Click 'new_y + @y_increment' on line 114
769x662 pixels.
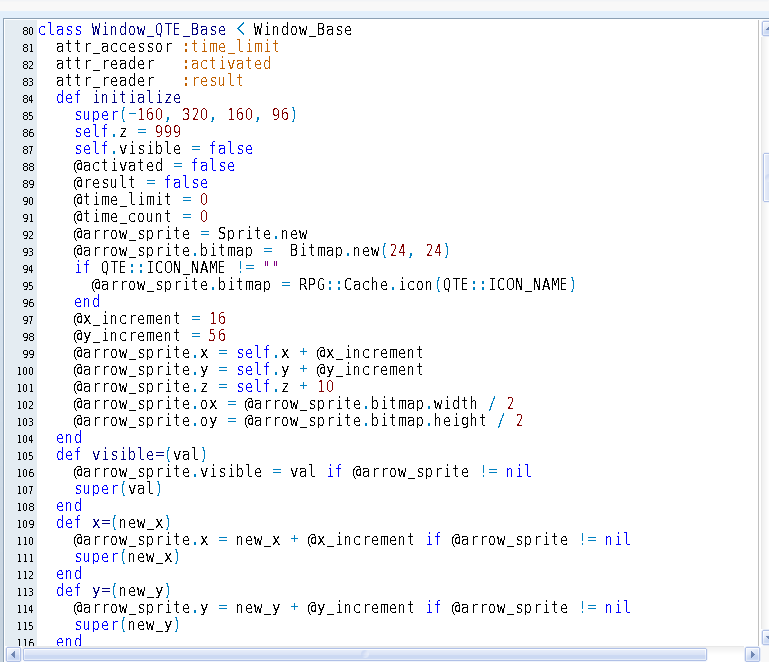click(x=325, y=608)
